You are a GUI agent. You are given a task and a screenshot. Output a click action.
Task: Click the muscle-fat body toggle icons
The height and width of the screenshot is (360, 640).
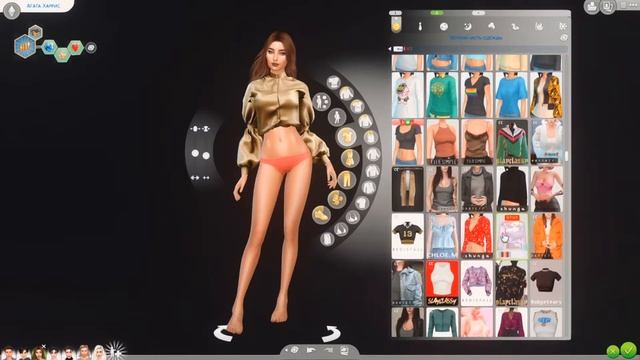pos(200,129)
